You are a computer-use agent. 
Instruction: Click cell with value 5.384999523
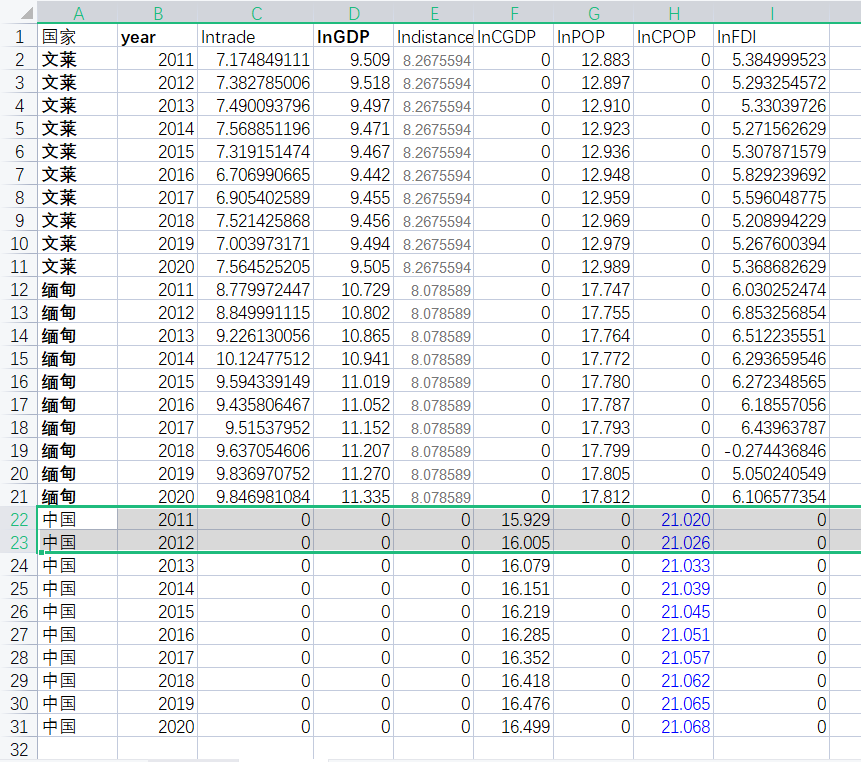coord(771,60)
